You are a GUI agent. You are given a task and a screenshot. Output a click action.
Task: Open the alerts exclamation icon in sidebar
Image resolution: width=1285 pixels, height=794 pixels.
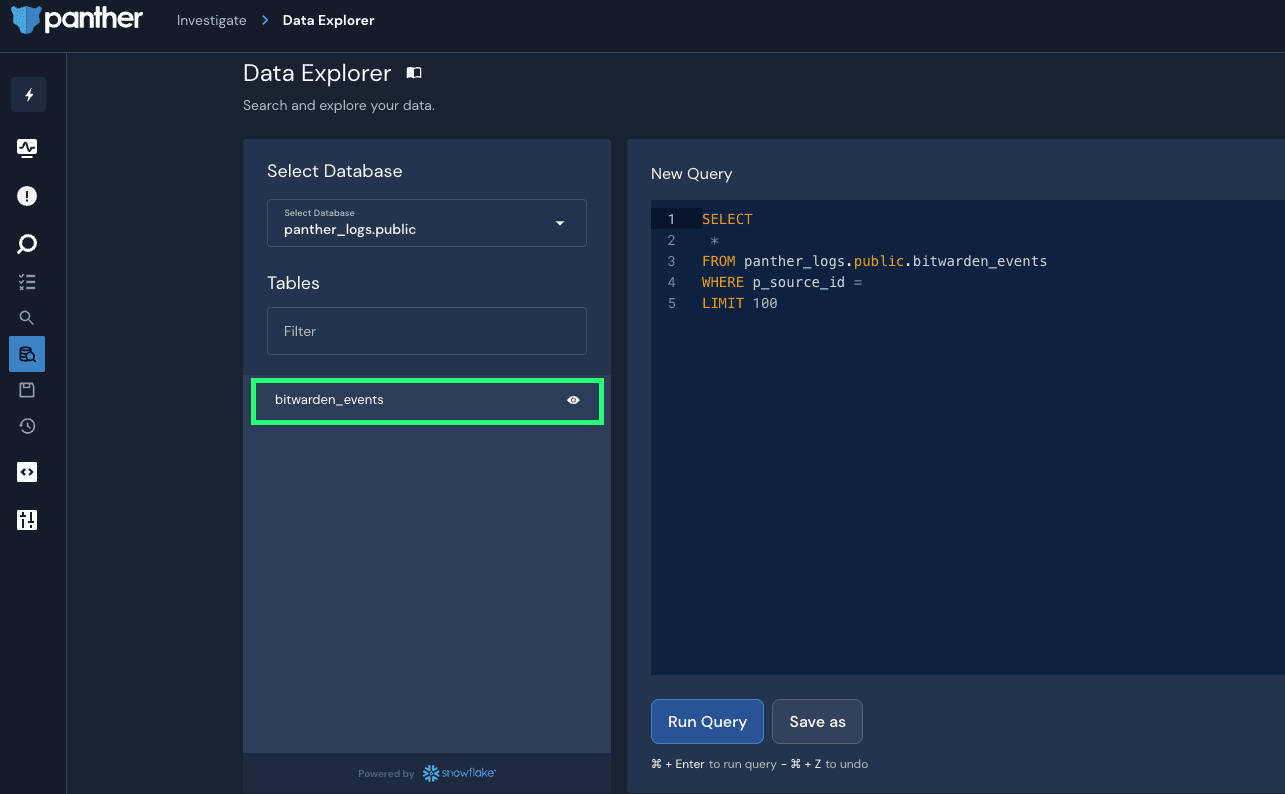(x=27, y=195)
